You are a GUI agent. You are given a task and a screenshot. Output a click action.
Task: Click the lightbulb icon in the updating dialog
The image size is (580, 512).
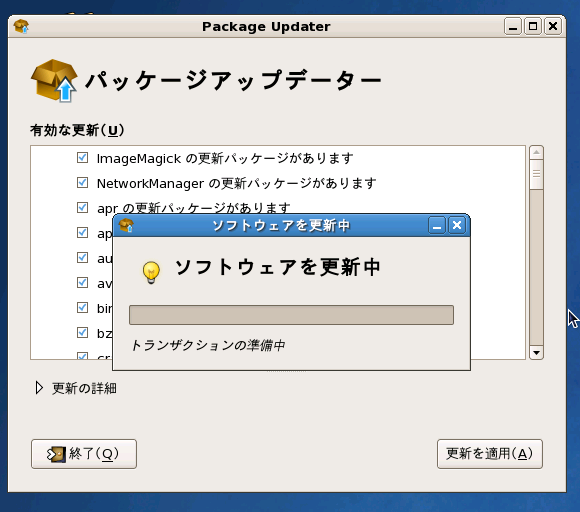(151, 272)
